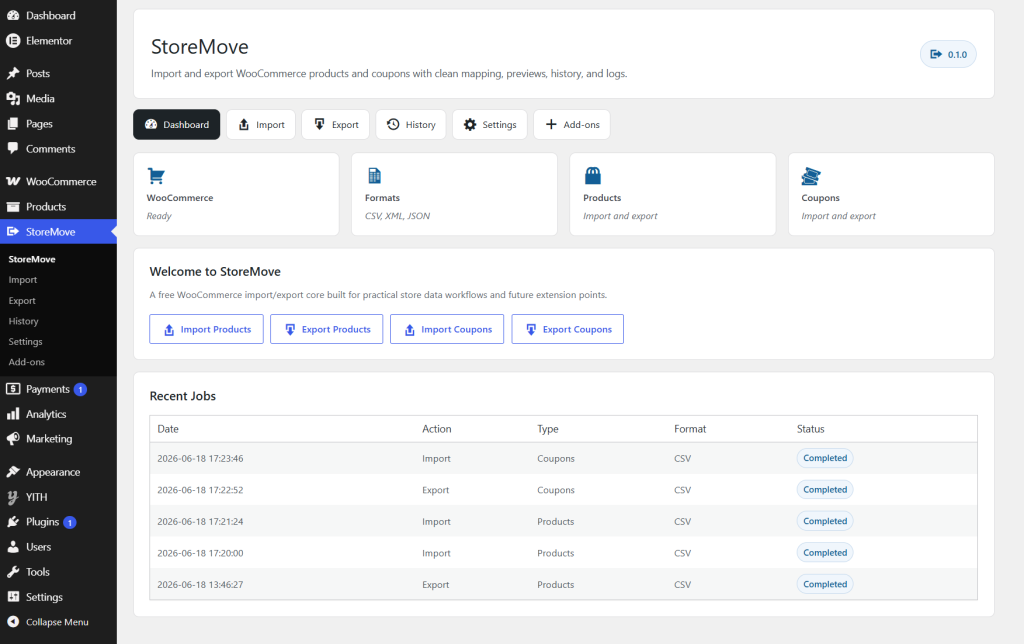
Task: Click the Type column header
Action: coord(548,428)
